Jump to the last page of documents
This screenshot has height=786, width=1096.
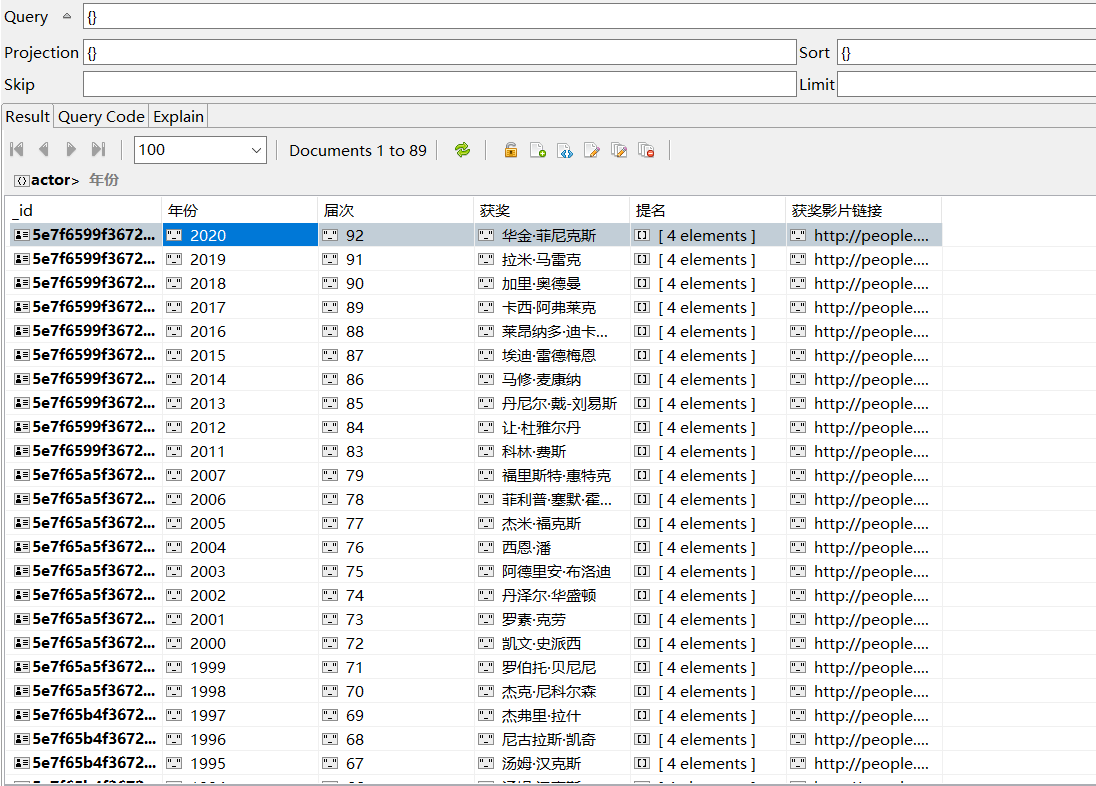click(98, 149)
